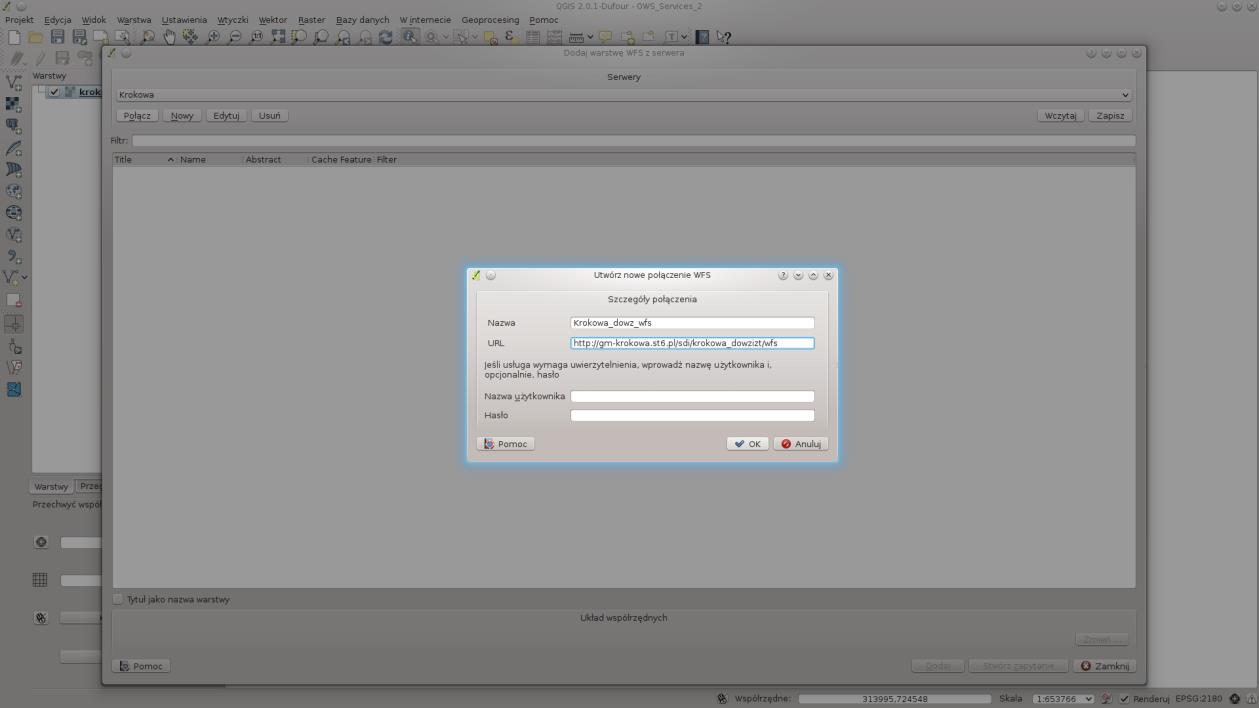Click the Open project folder icon
The height and width of the screenshot is (708, 1259).
[36, 37]
